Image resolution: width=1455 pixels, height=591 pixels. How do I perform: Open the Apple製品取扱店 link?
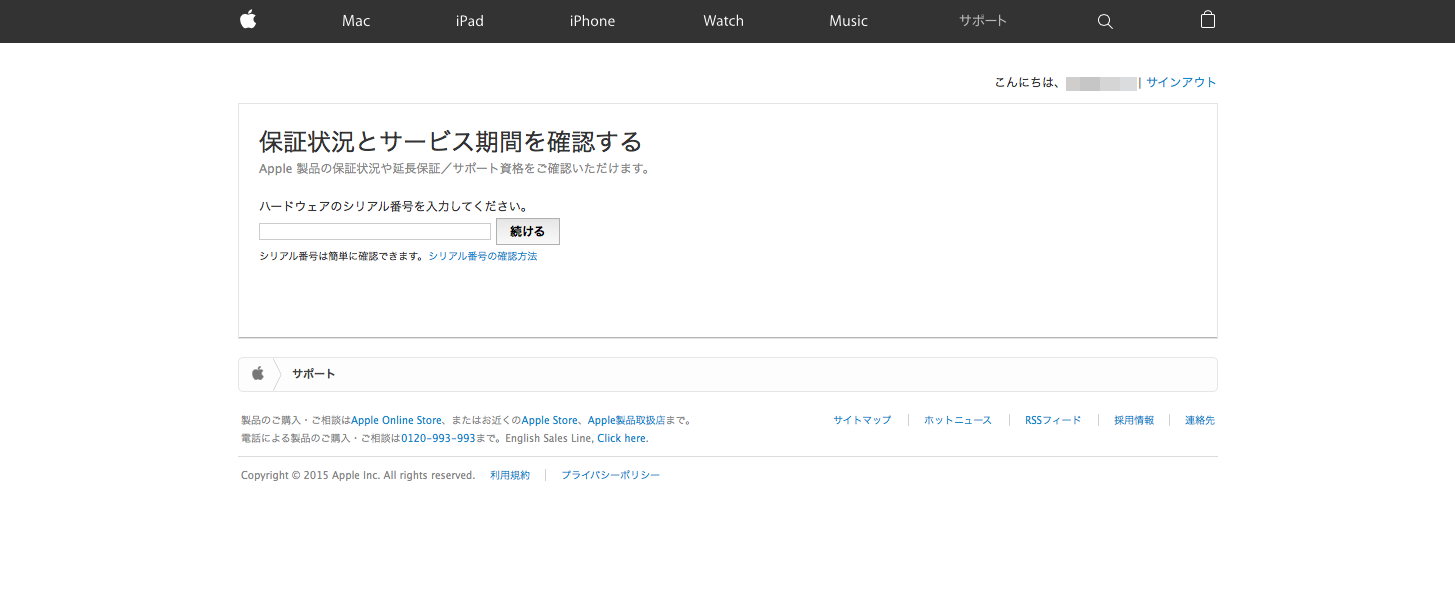coord(627,421)
